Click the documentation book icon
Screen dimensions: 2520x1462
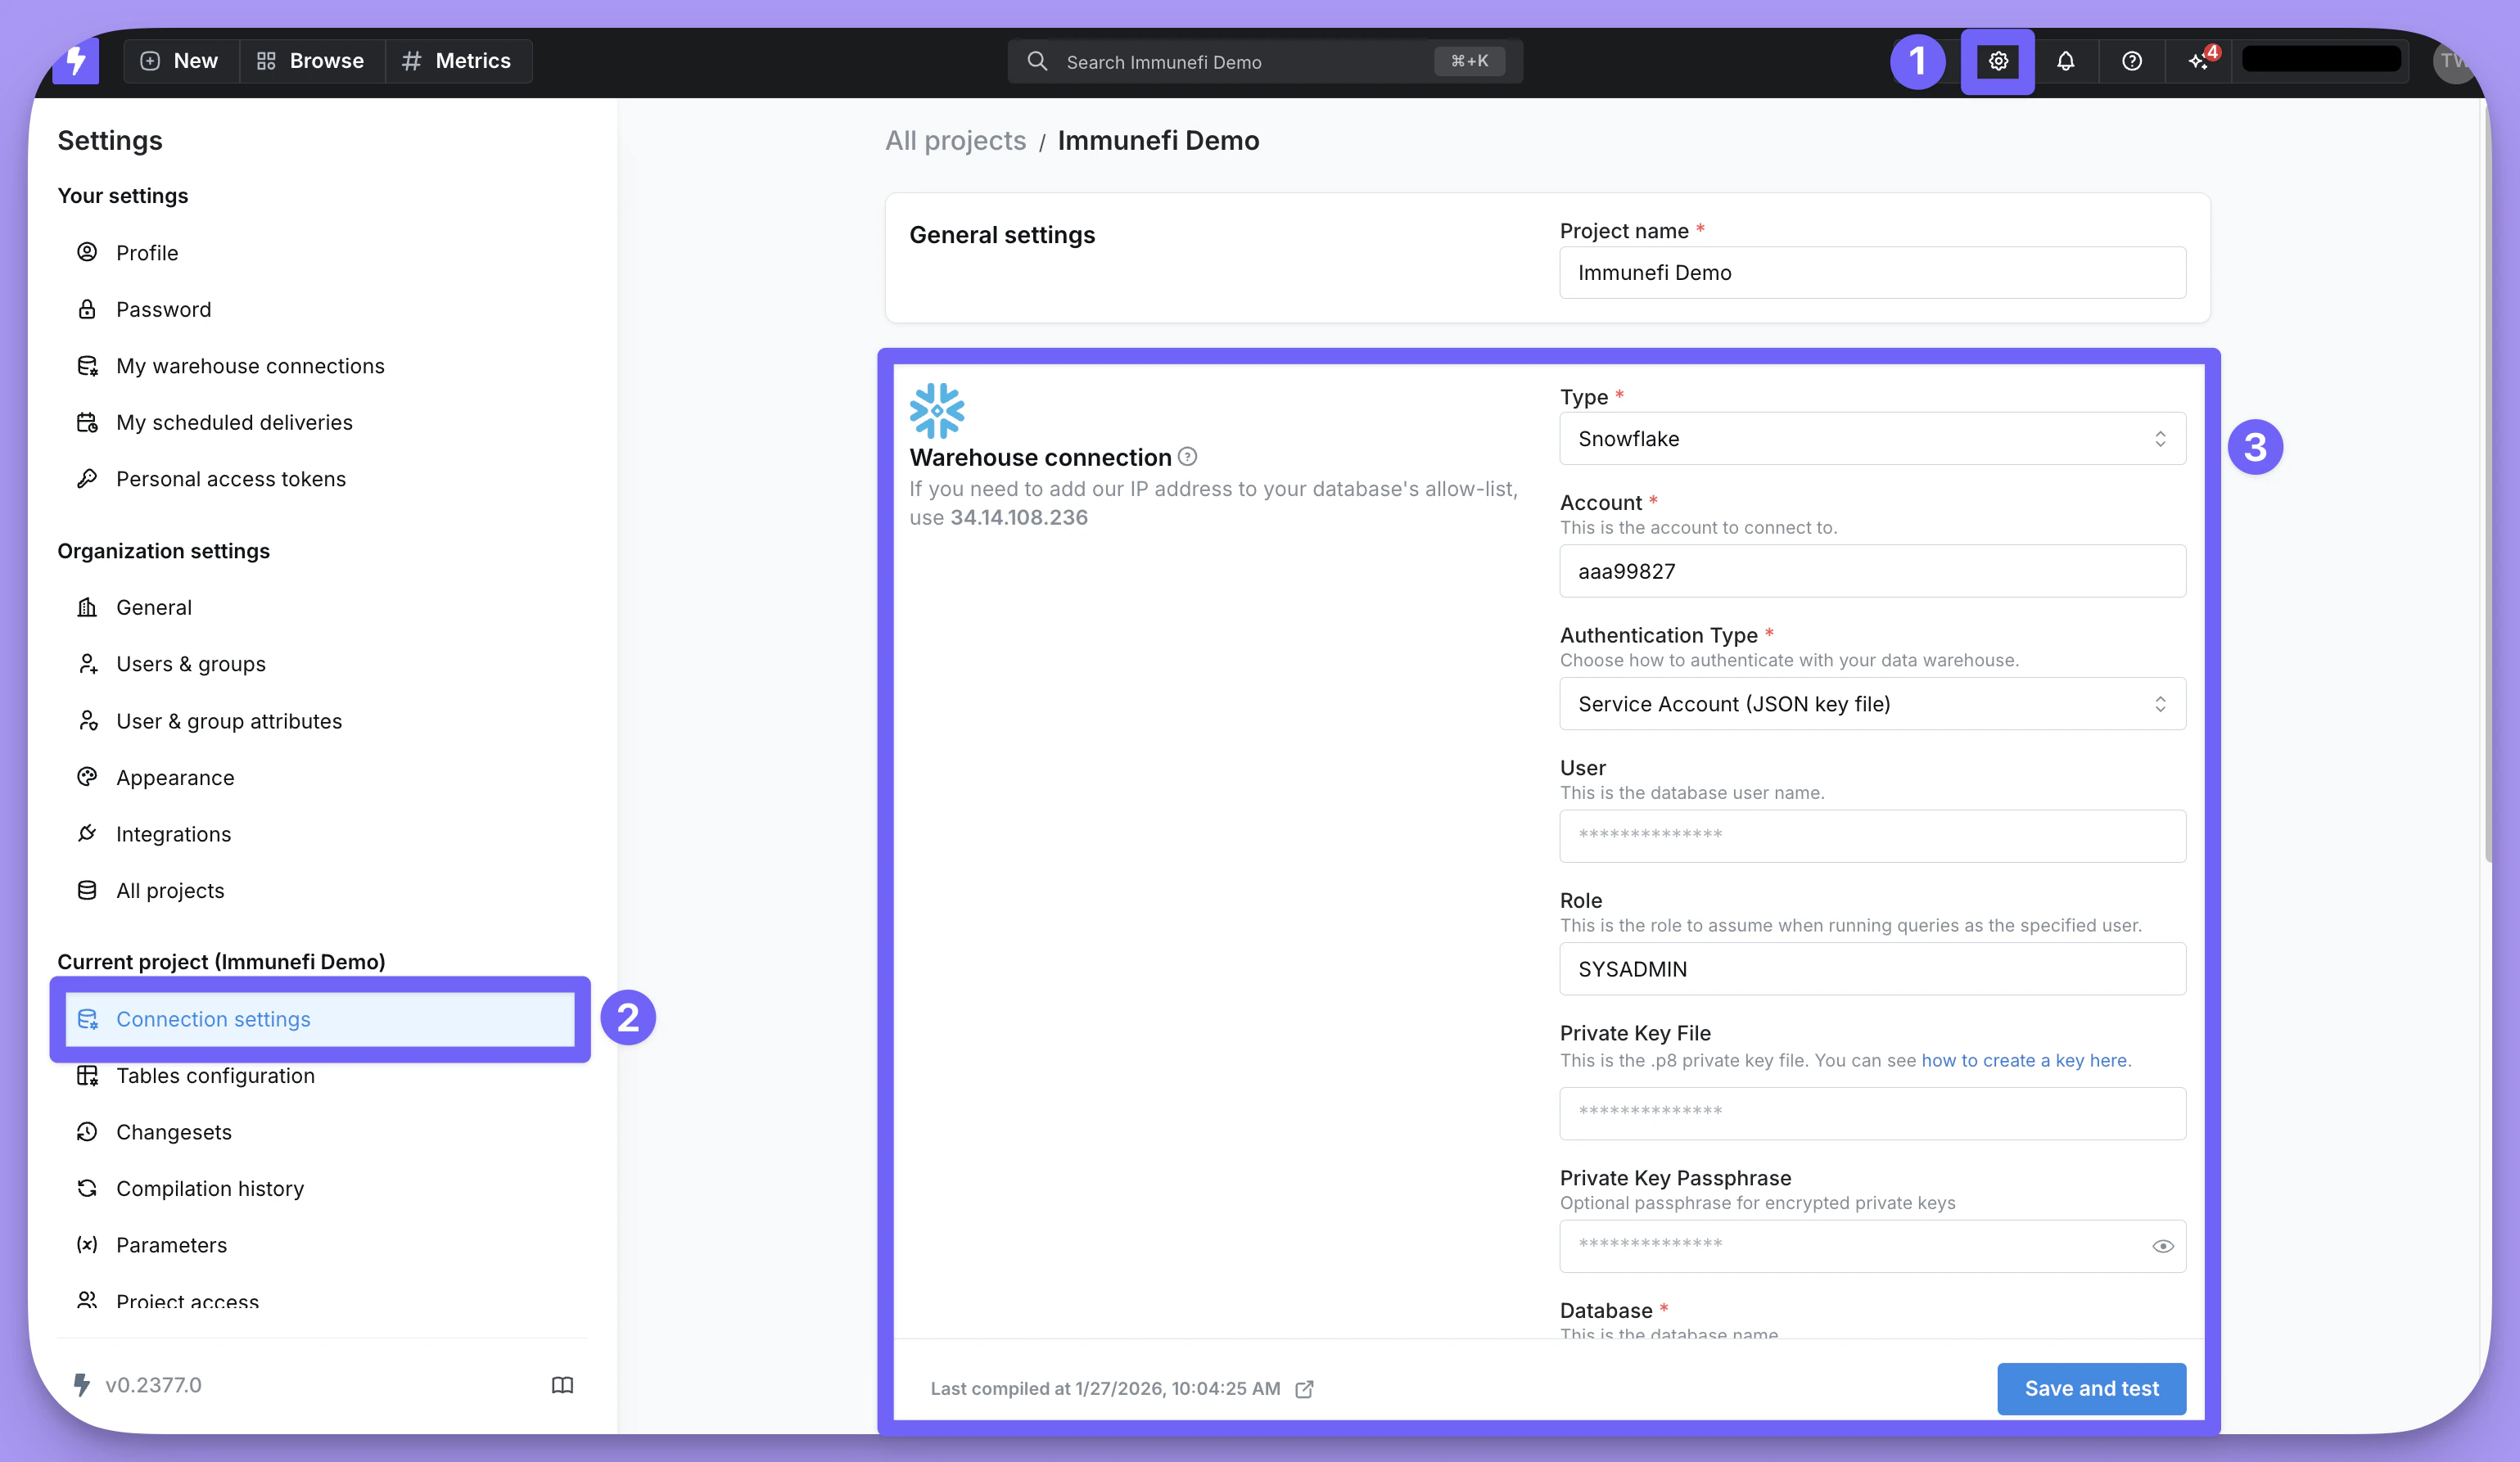point(562,1385)
